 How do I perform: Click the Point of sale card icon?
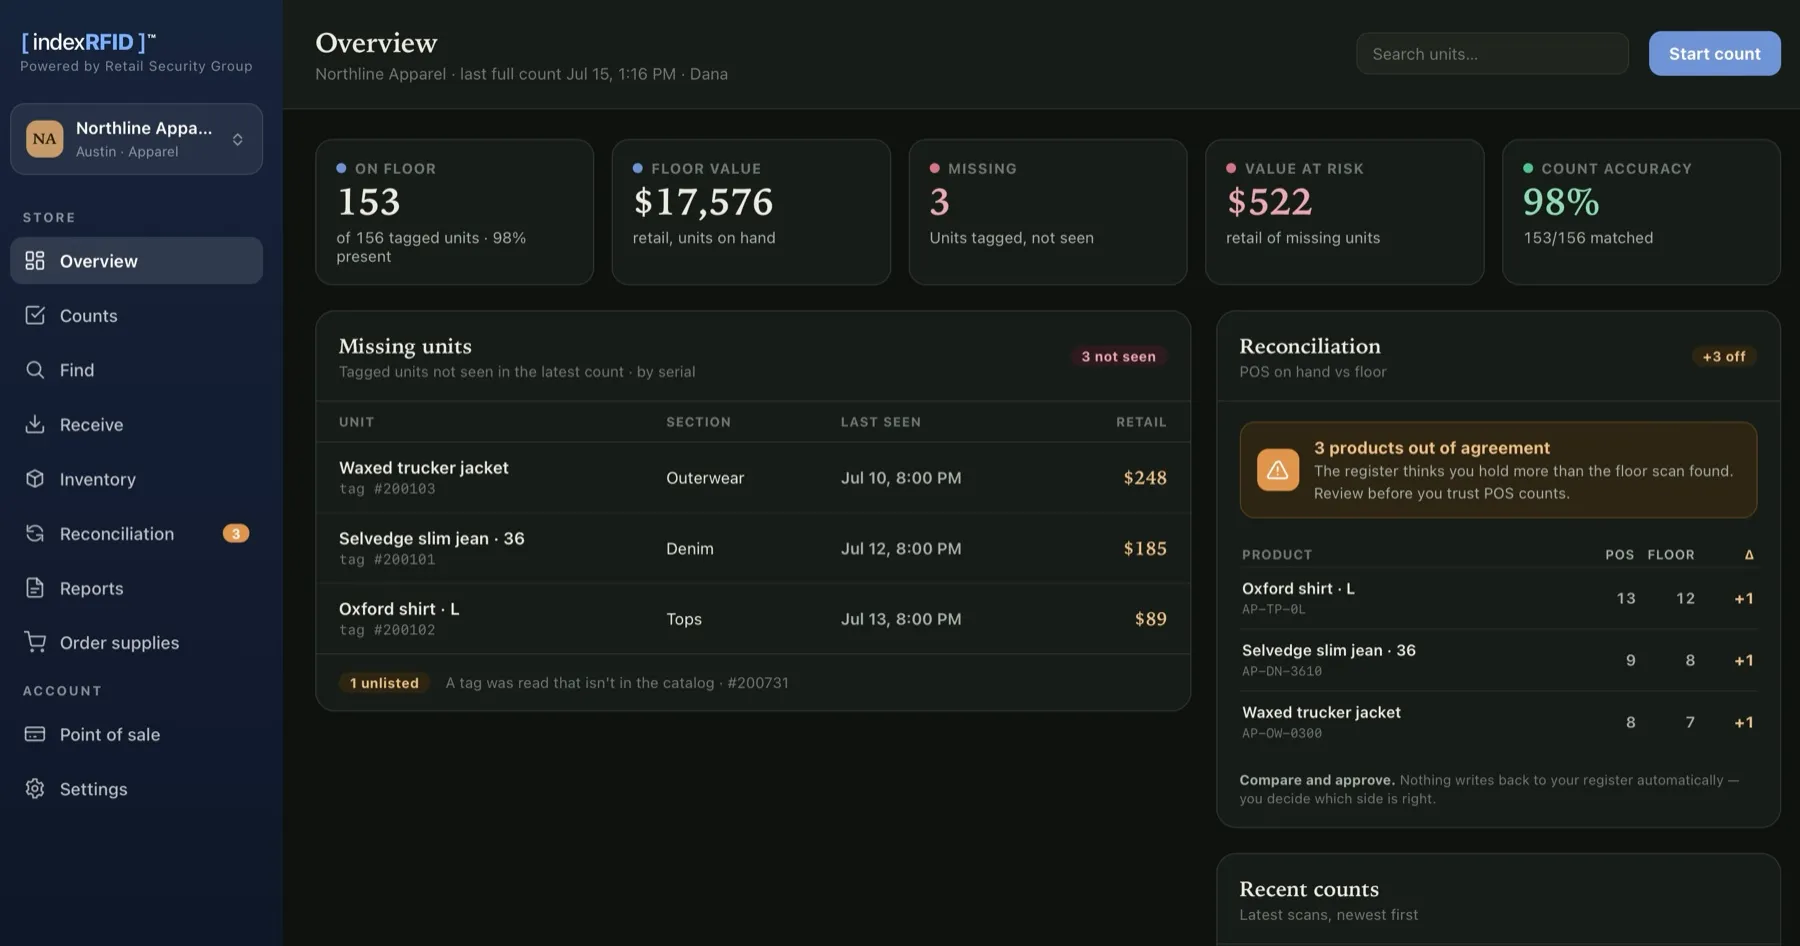pos(35,734)
